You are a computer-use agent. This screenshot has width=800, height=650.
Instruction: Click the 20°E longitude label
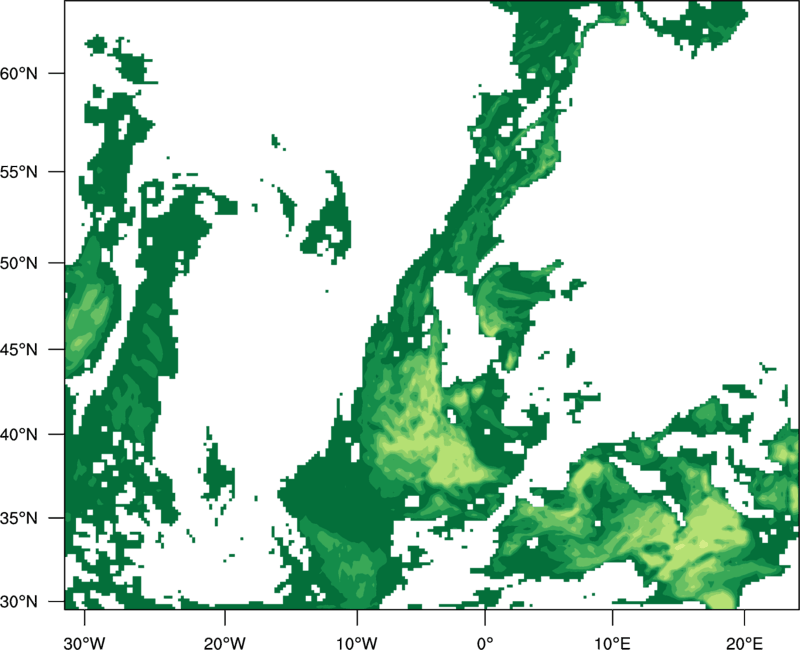tap(744, 643)
